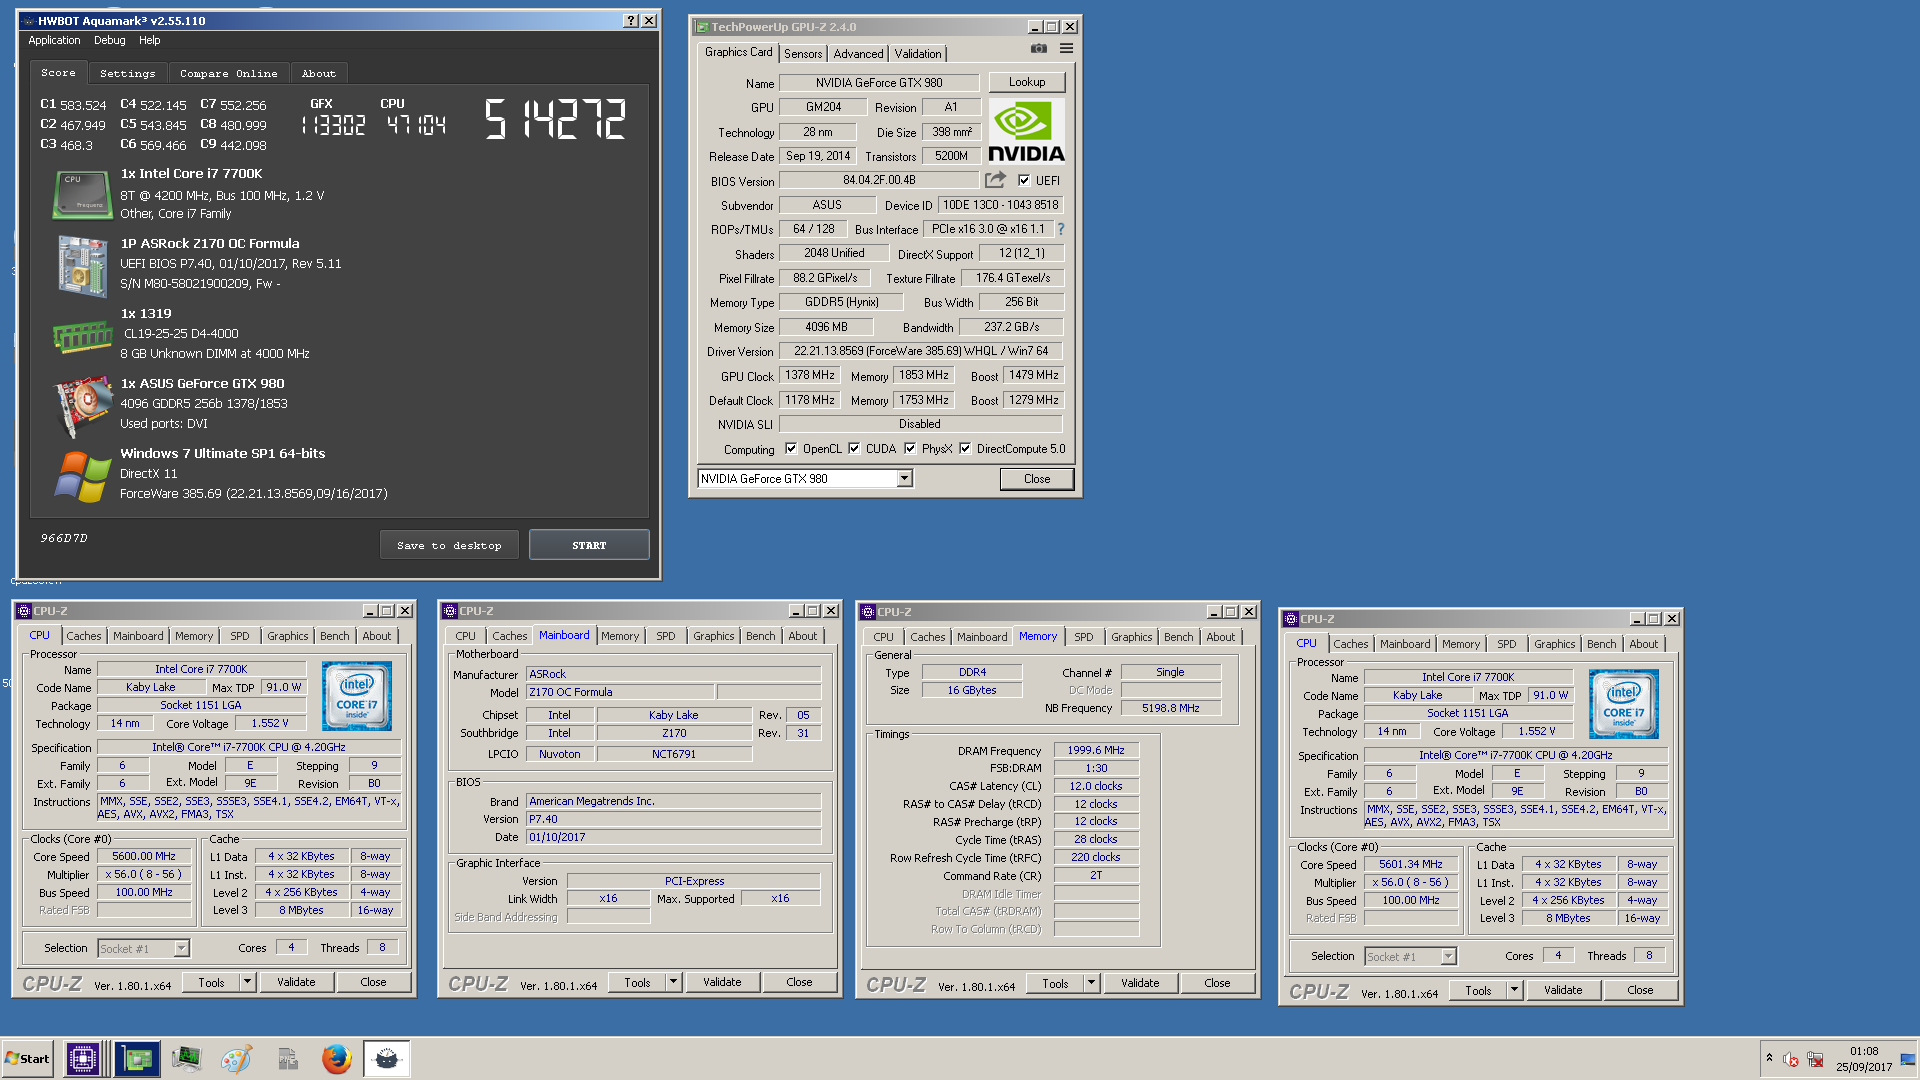Click the Aquamark total score 514272
Viewport: 1920px width, 1080px height.
click(x=556, y=119)
